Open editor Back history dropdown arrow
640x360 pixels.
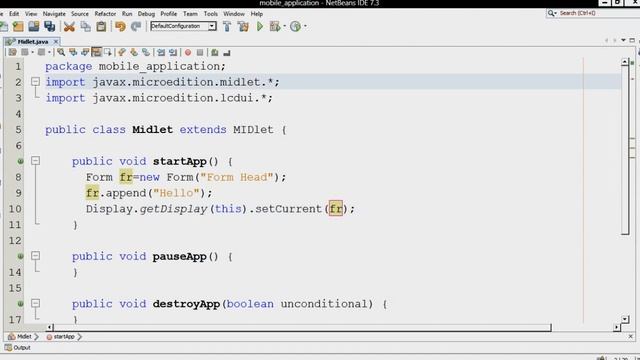tap(32, 52)
